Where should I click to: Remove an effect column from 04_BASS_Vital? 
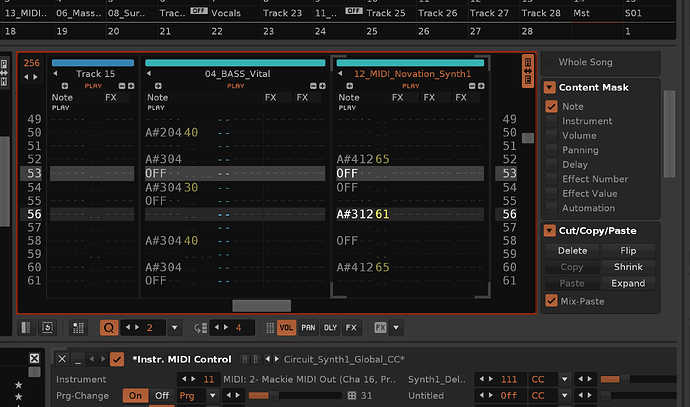(x=313, y=86)
